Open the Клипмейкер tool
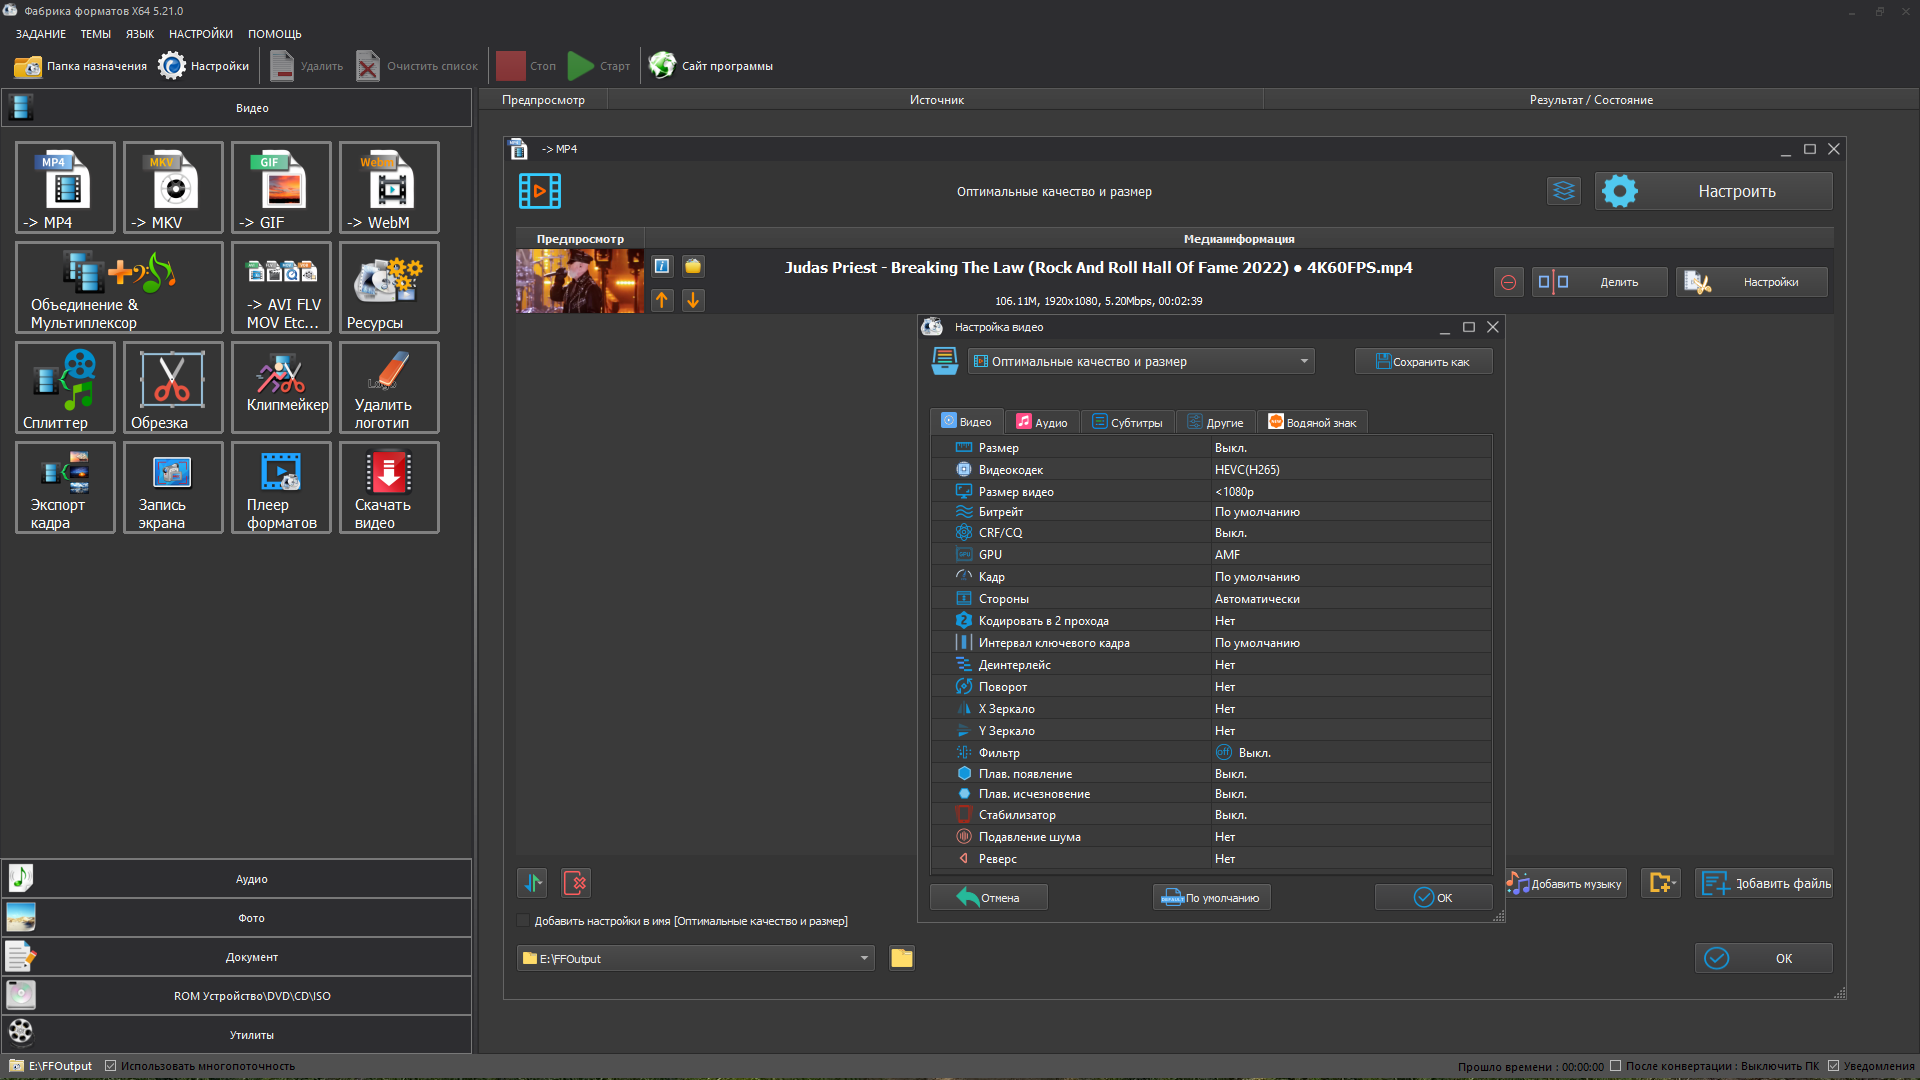 (281, 388)
